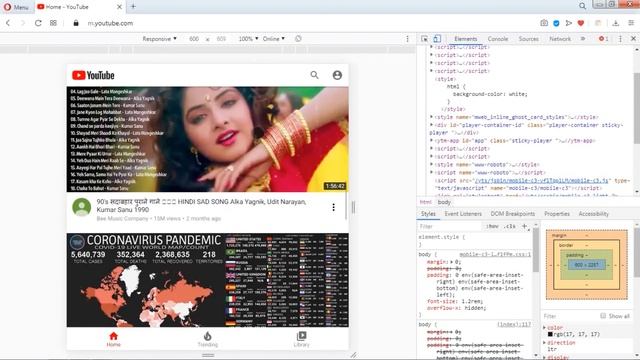The height and width of the screenshot is (360, 640).
Task: Enable the Show all checkbox
Action: point(603,316)
